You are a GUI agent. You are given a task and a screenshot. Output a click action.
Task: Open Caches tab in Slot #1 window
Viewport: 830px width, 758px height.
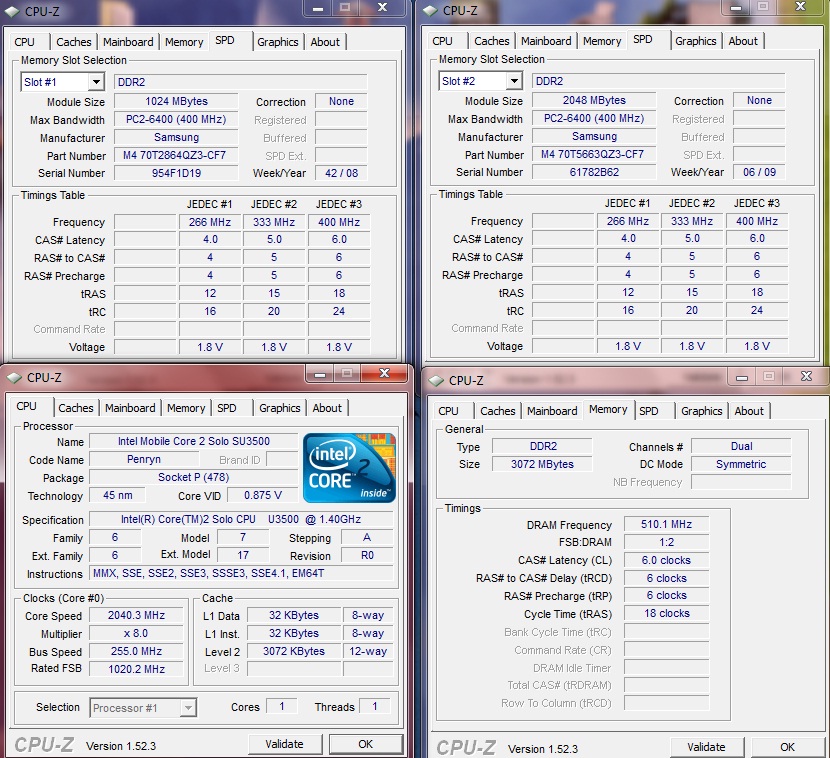click(74, 42)
